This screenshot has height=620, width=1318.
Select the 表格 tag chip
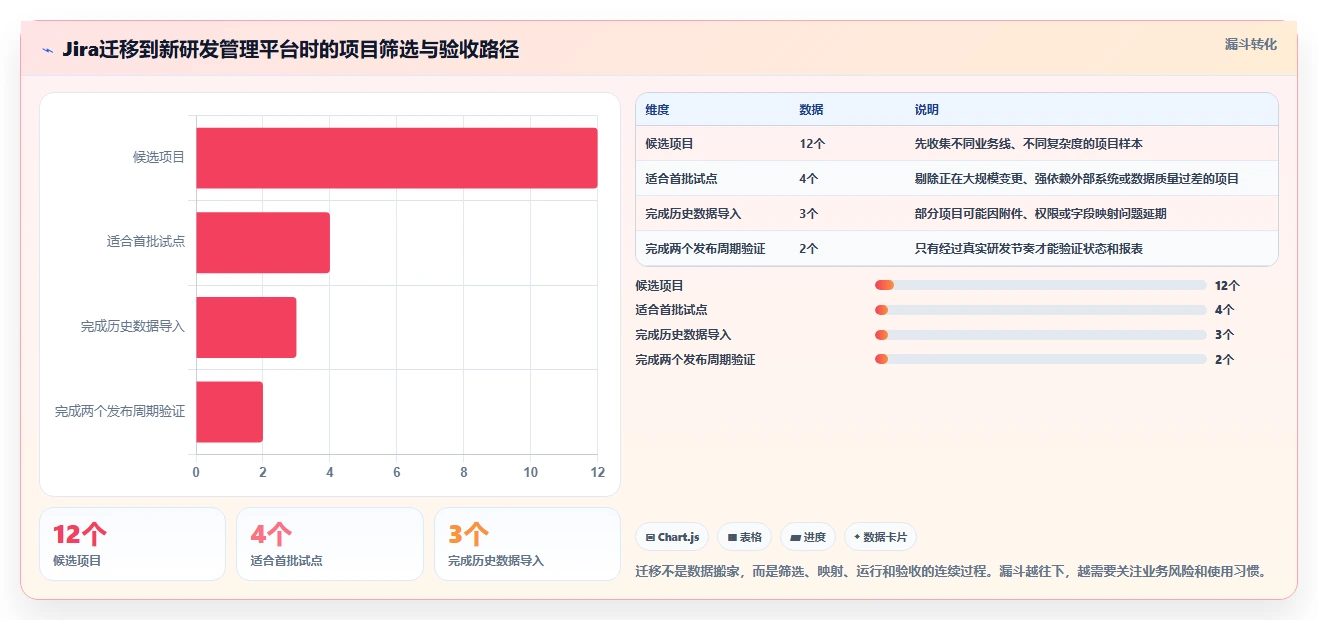tap(744, 537)
